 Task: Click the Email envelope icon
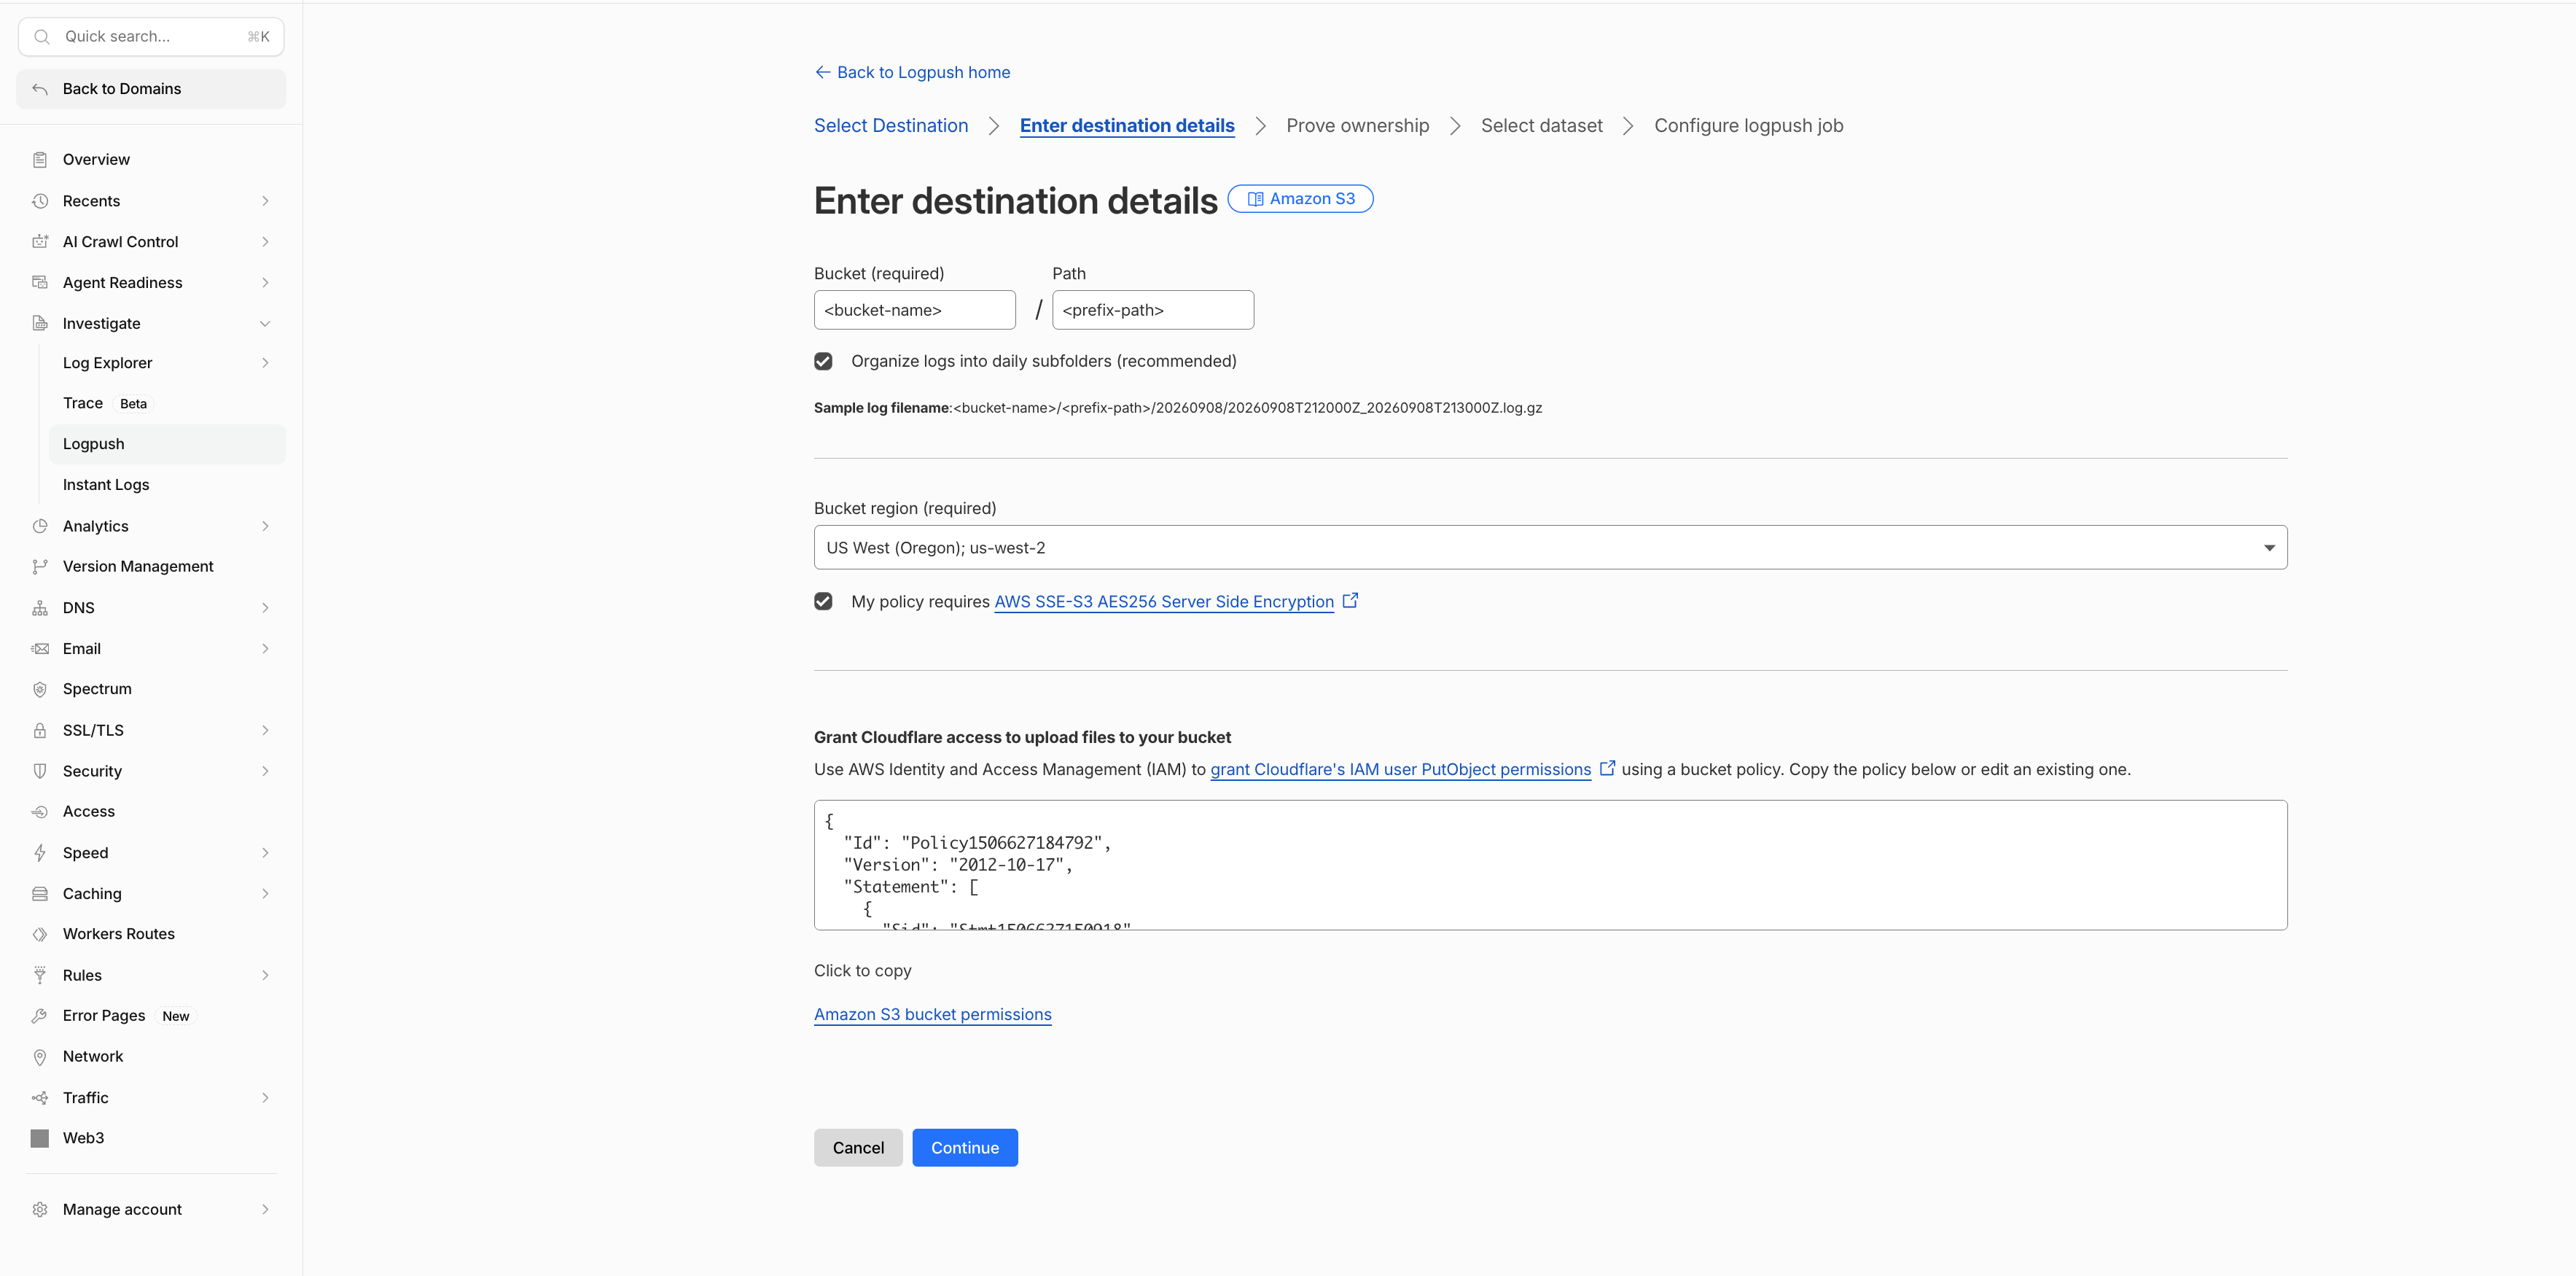[40, 649]
